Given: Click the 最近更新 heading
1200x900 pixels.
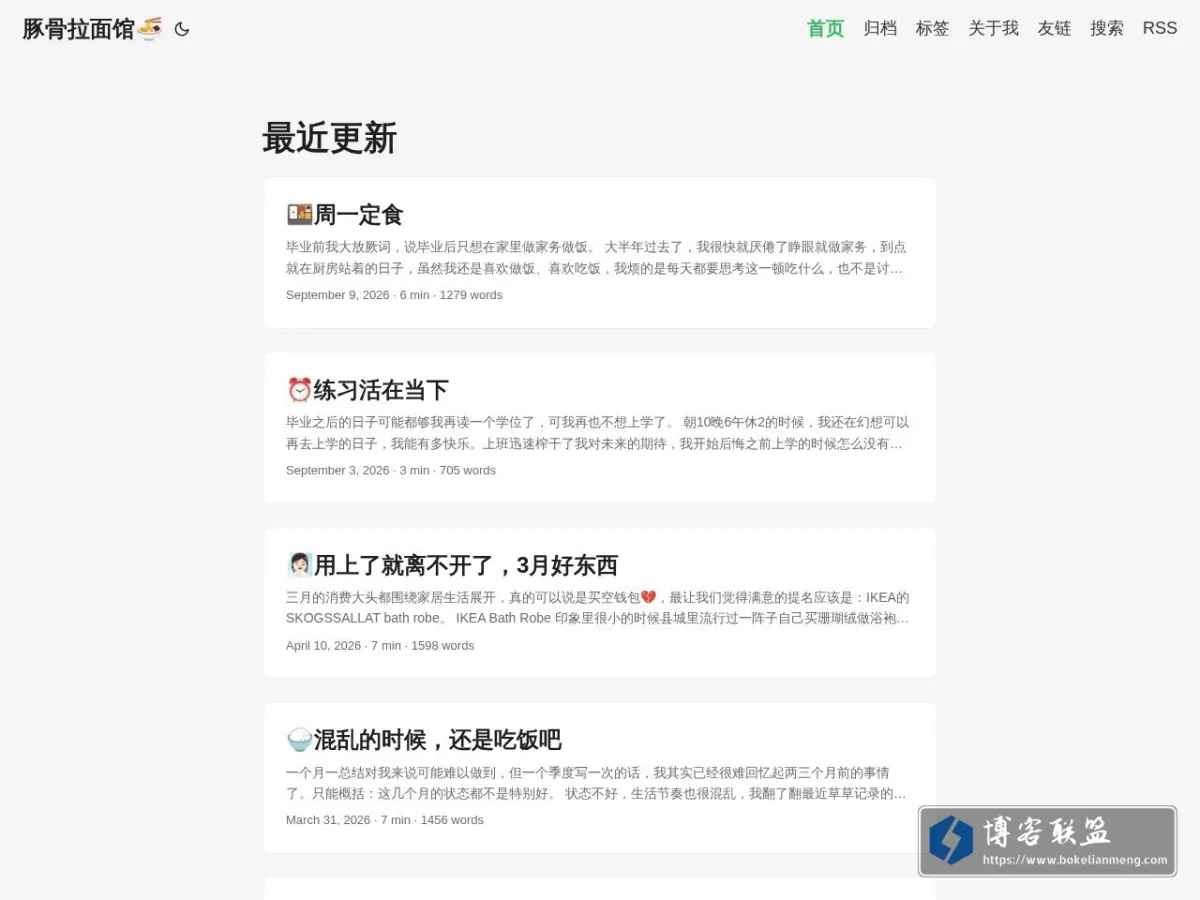Looking at the screenshot, I should pyautogui.click(x=329, y=138).
